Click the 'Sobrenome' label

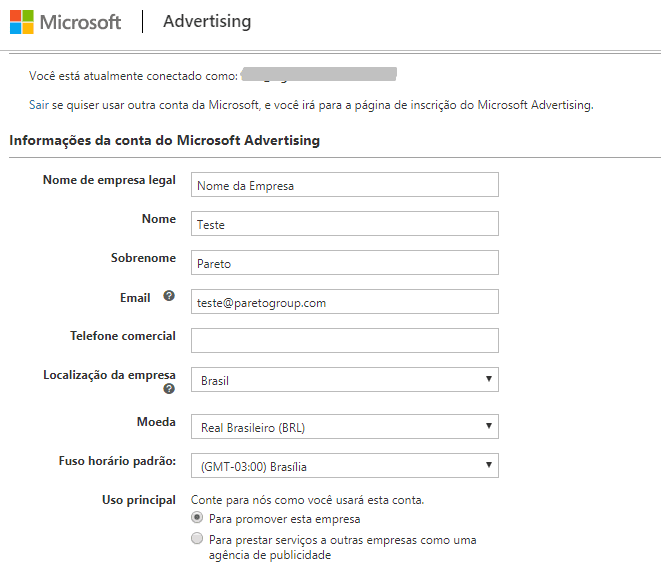[143, 258]
